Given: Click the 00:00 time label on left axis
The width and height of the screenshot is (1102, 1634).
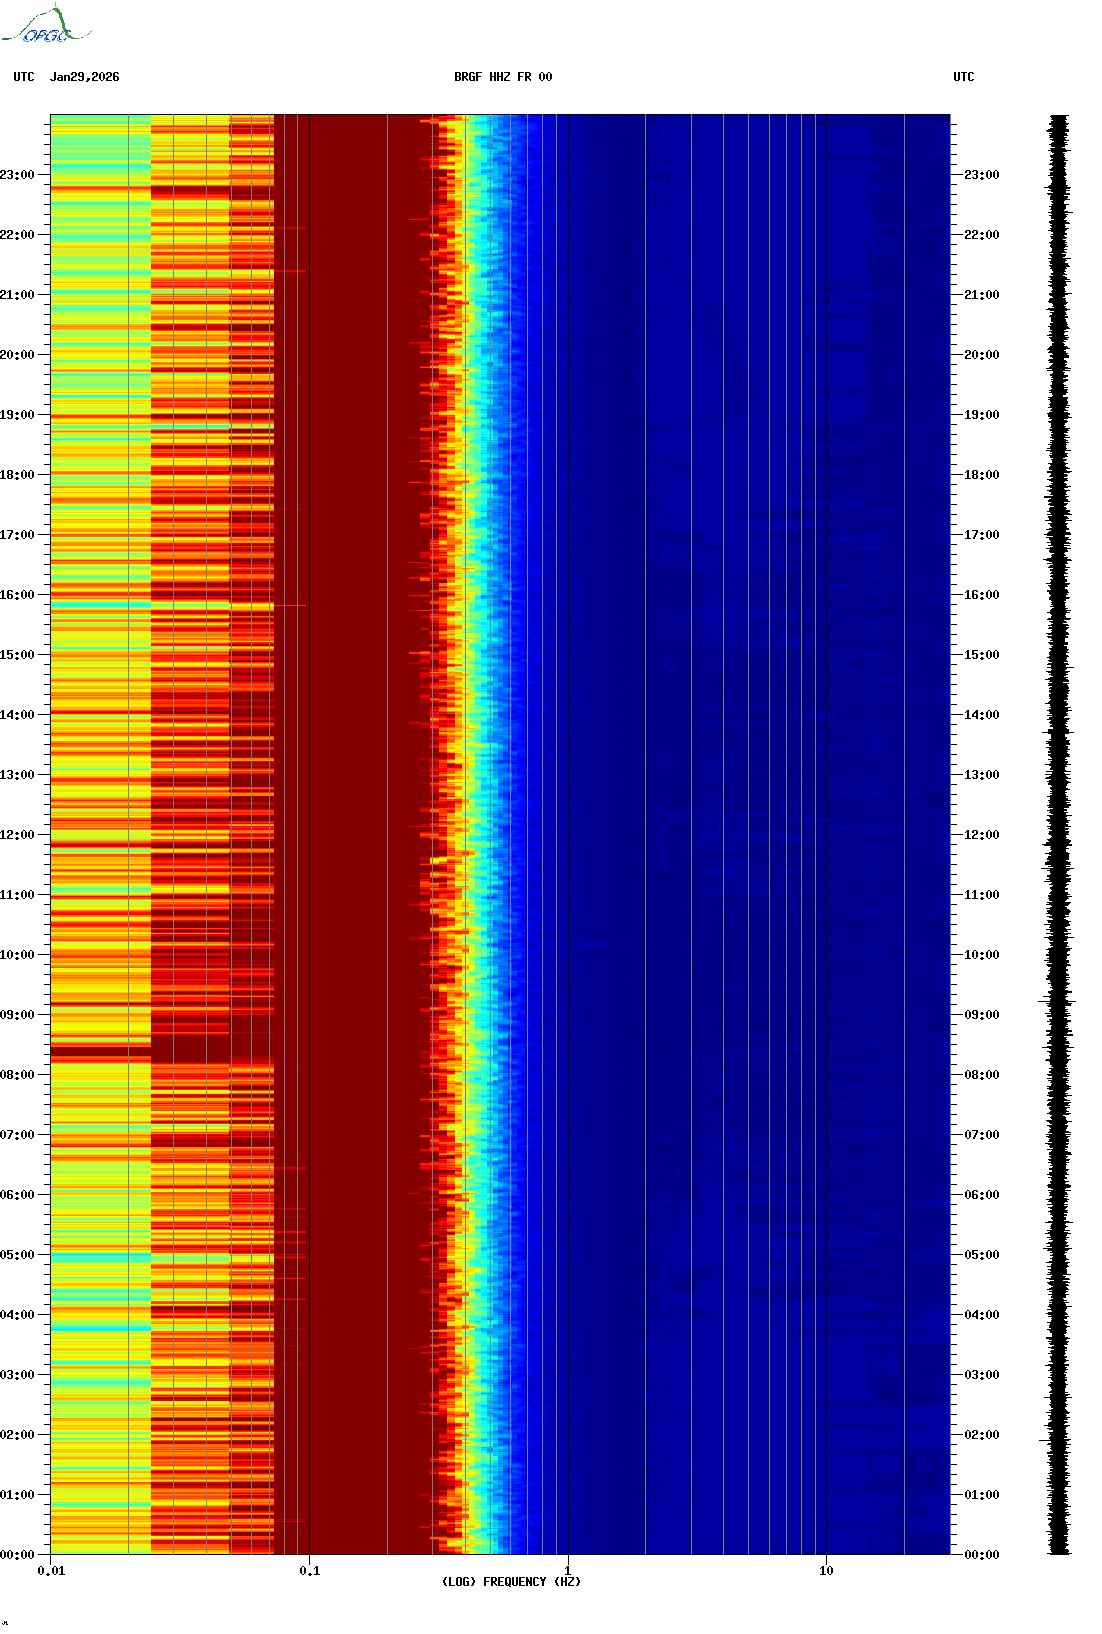Looking at the screenshot, I should pos(17,1555).
